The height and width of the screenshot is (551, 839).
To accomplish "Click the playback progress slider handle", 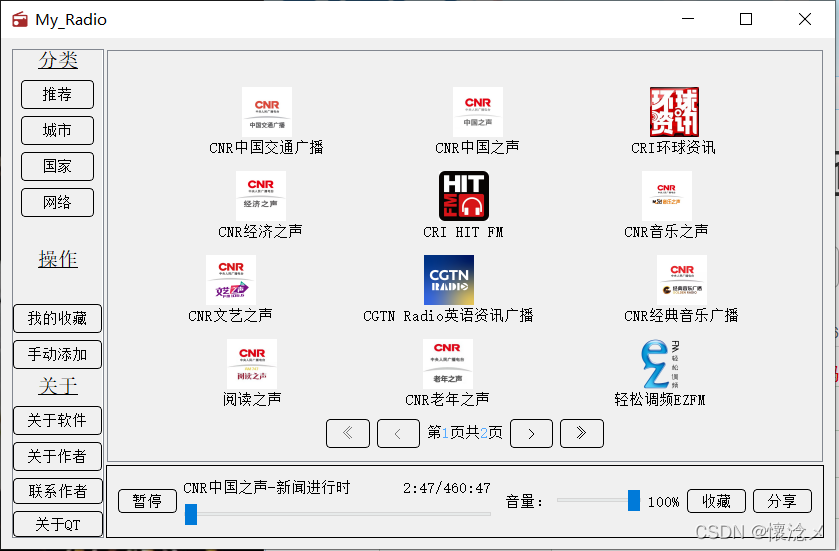I will pos(191,514).
